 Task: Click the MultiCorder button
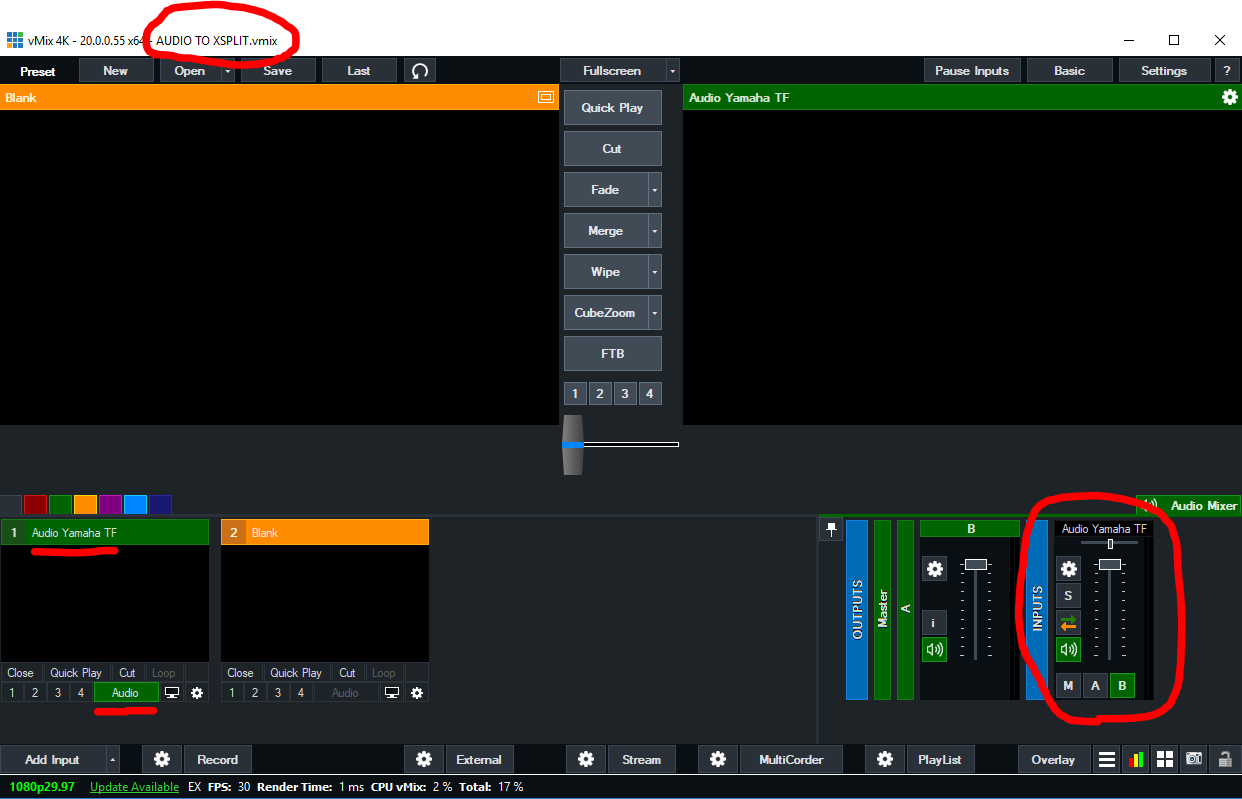791,759
